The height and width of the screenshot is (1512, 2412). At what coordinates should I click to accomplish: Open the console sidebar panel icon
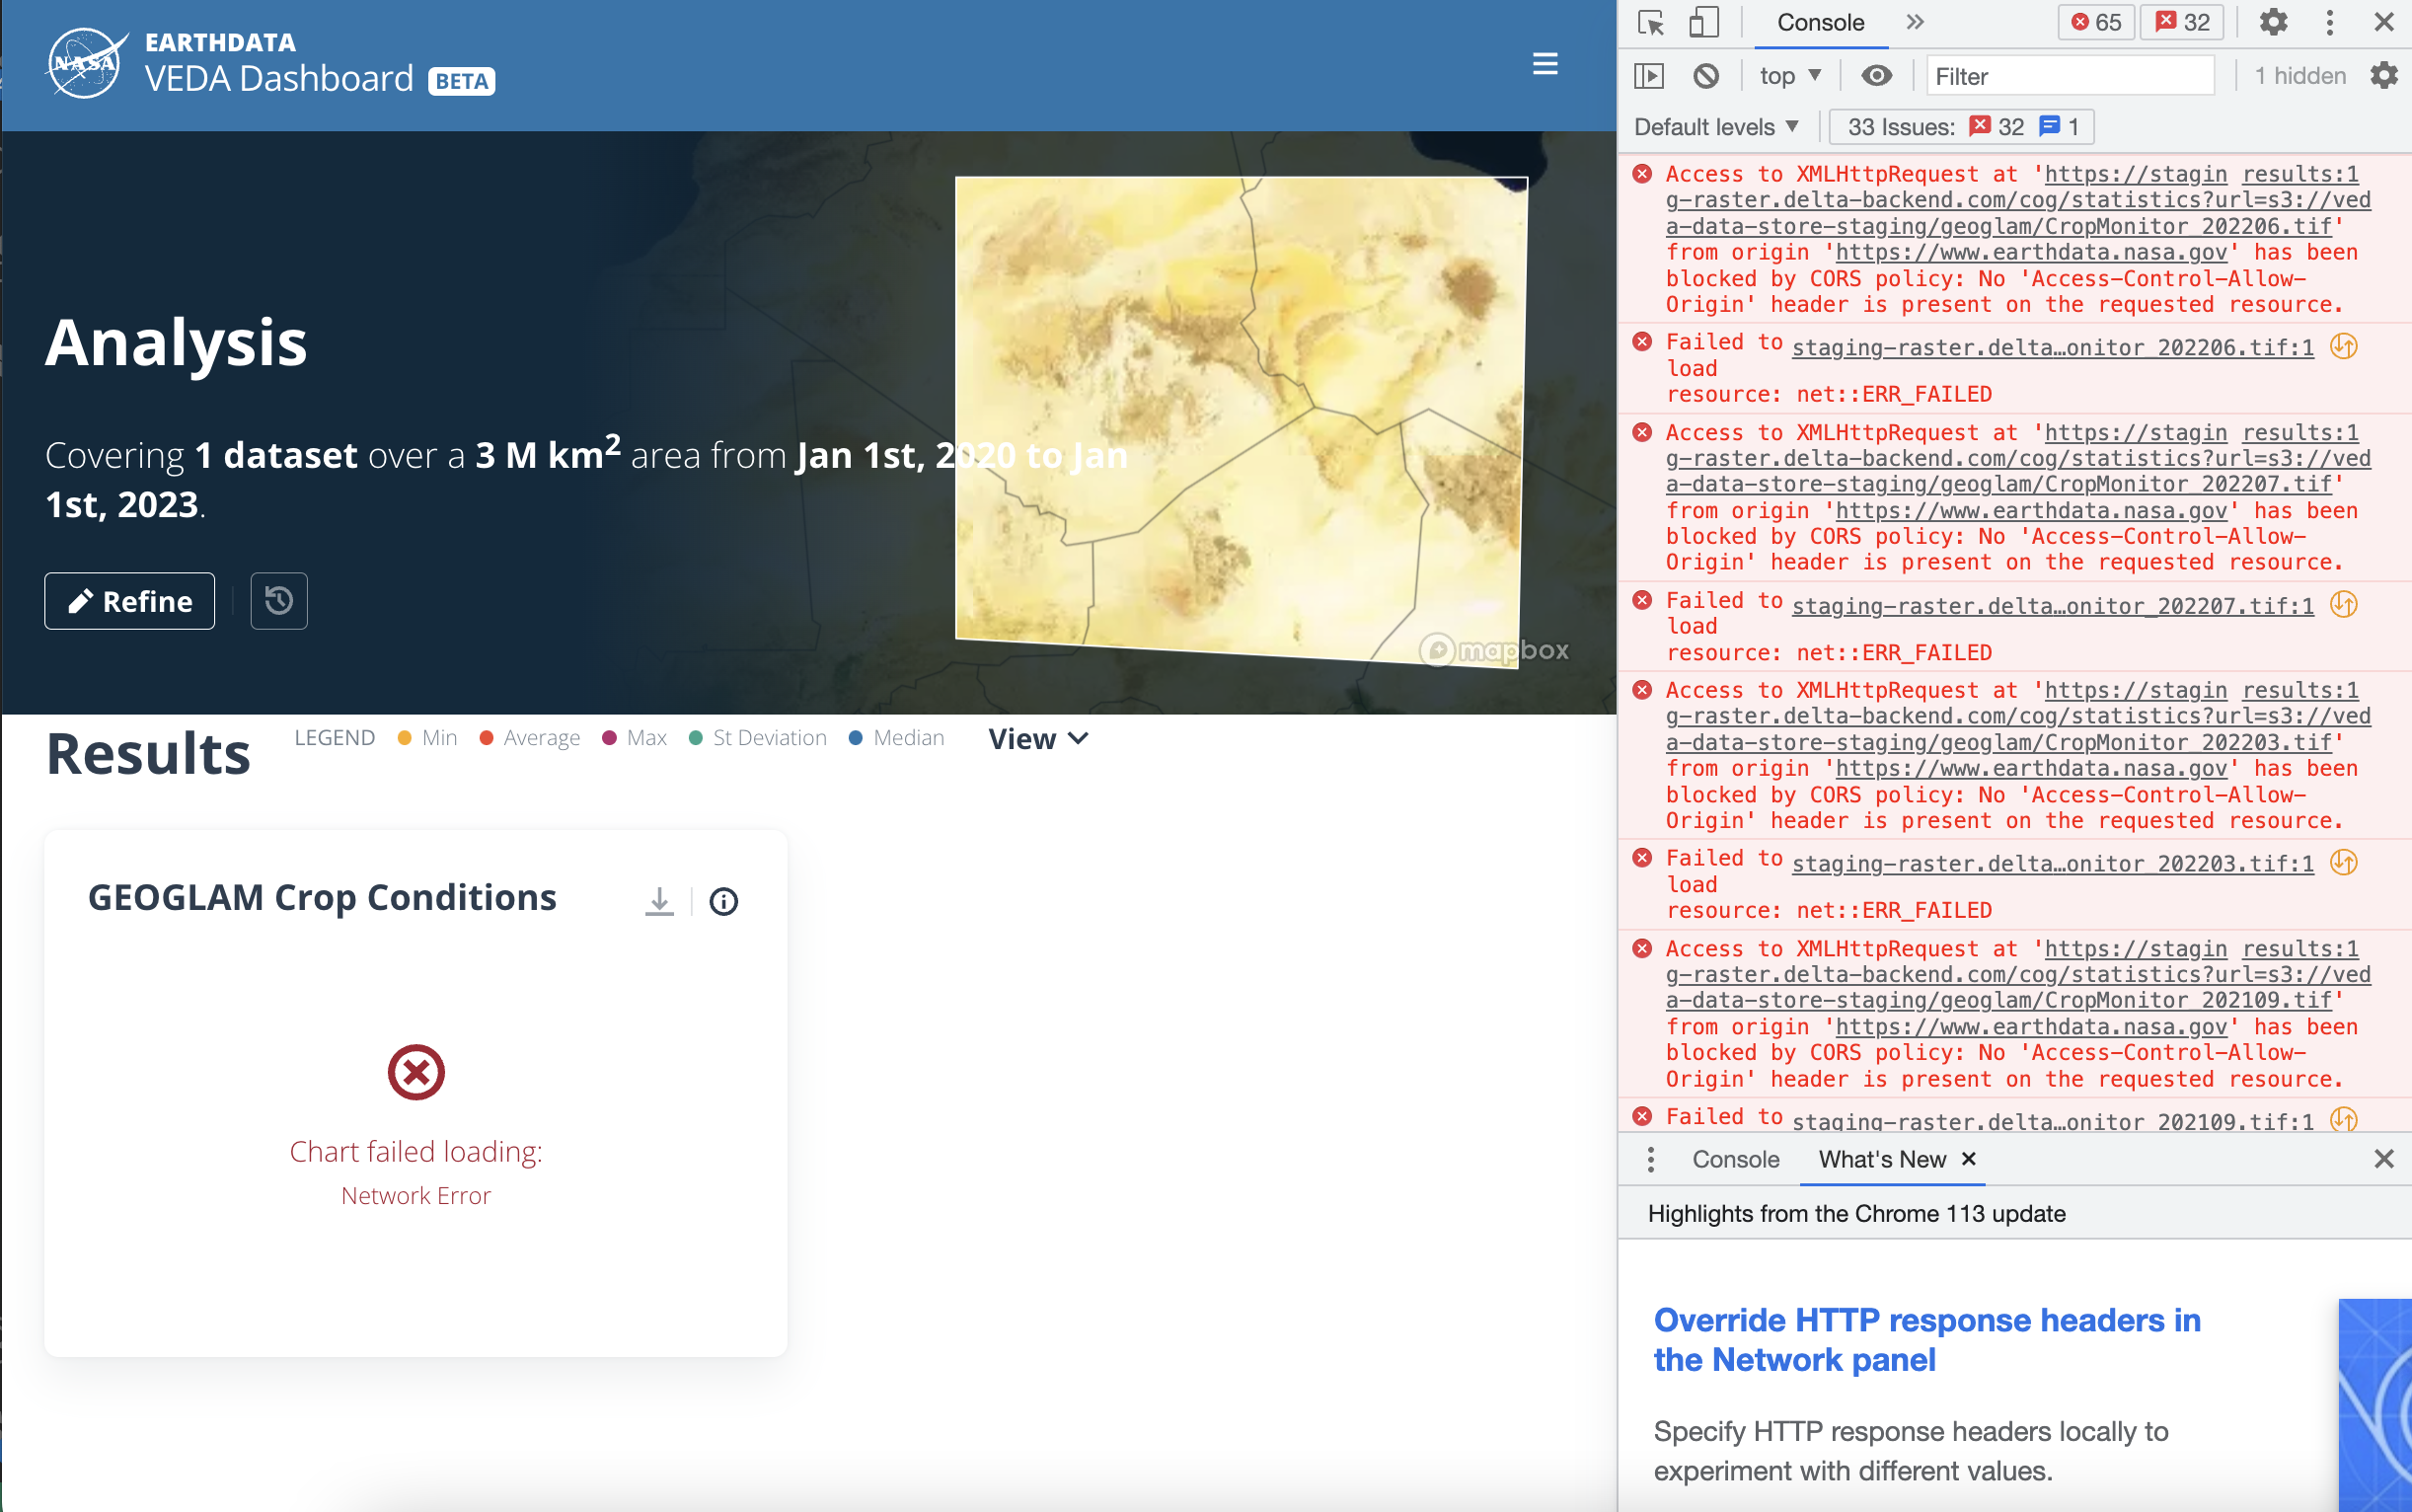1650,75
